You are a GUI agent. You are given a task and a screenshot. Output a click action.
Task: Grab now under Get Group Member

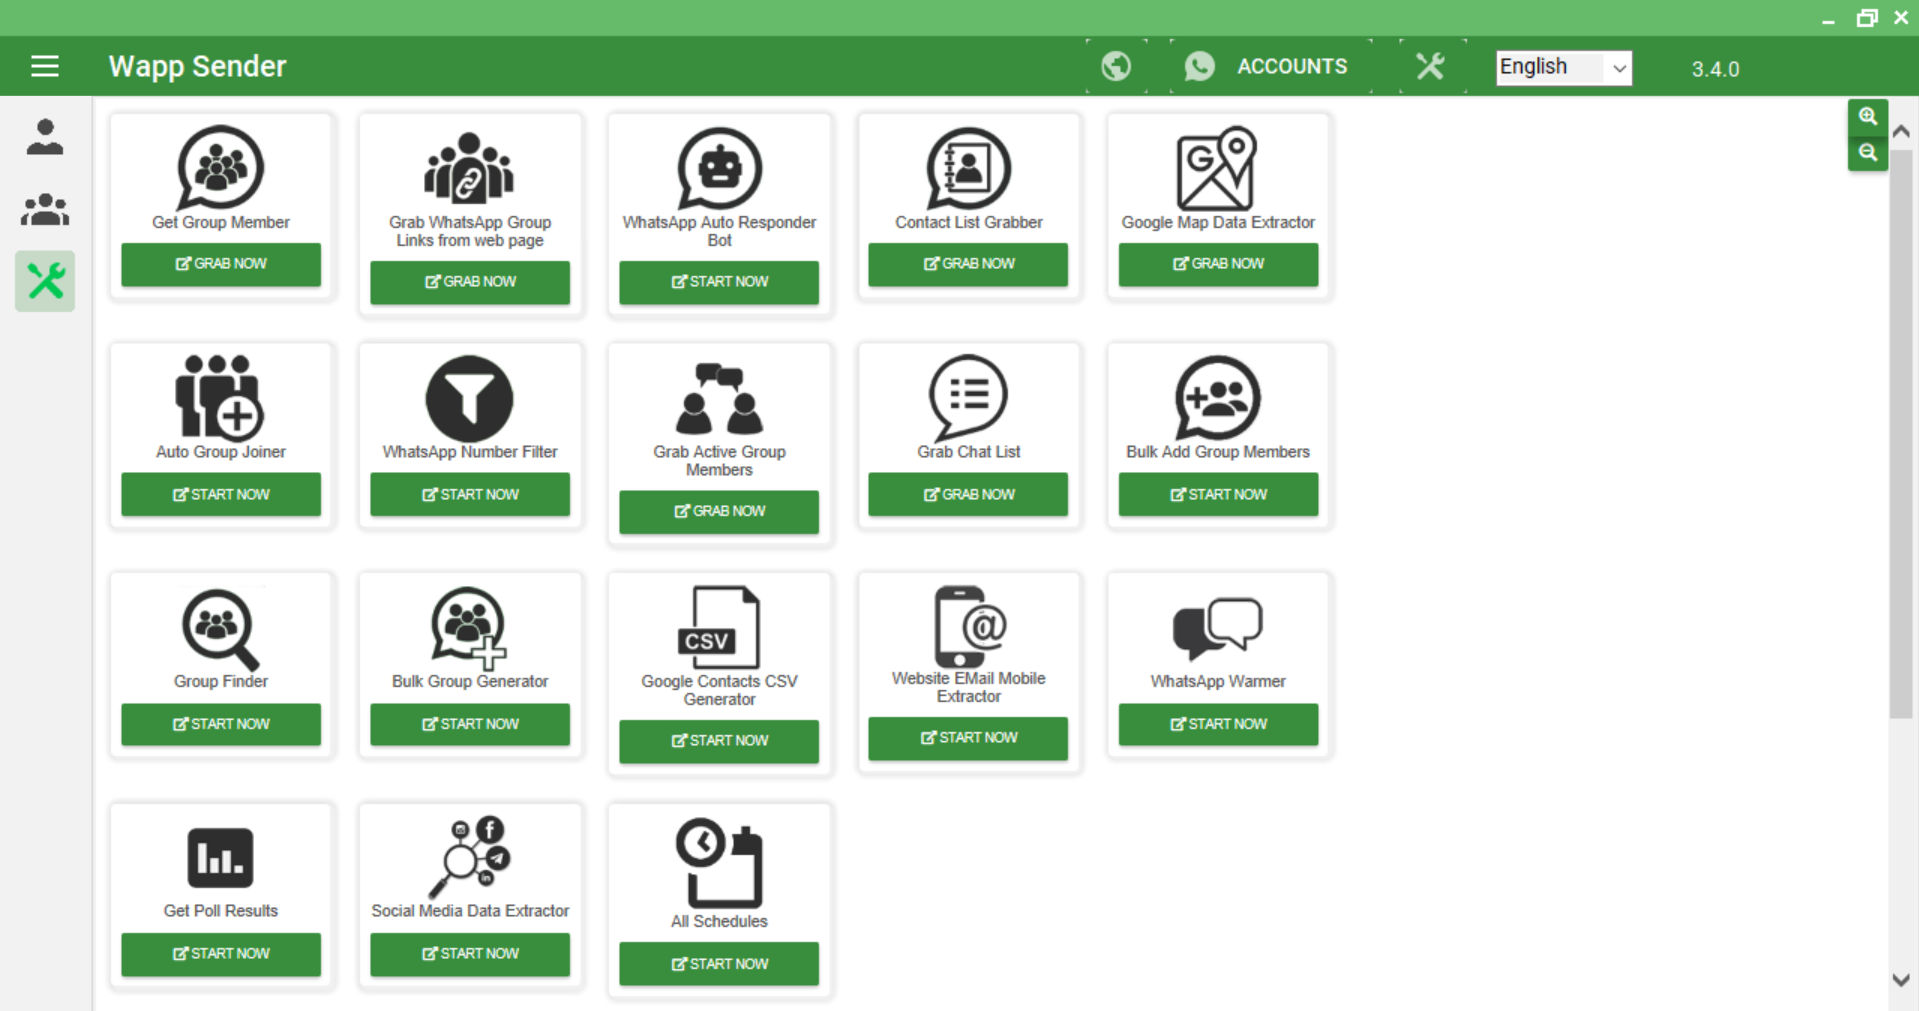(221, 264)
